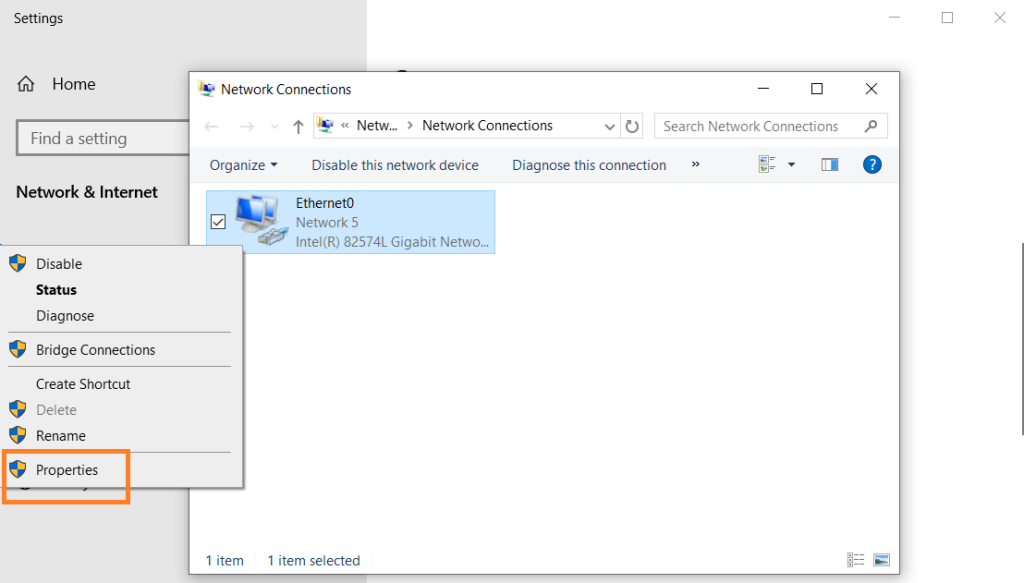This screenshot has width=1024, height=583.
Task: Go up one folder level arrow
Action: pyautogui.click(x=298, y=126)
